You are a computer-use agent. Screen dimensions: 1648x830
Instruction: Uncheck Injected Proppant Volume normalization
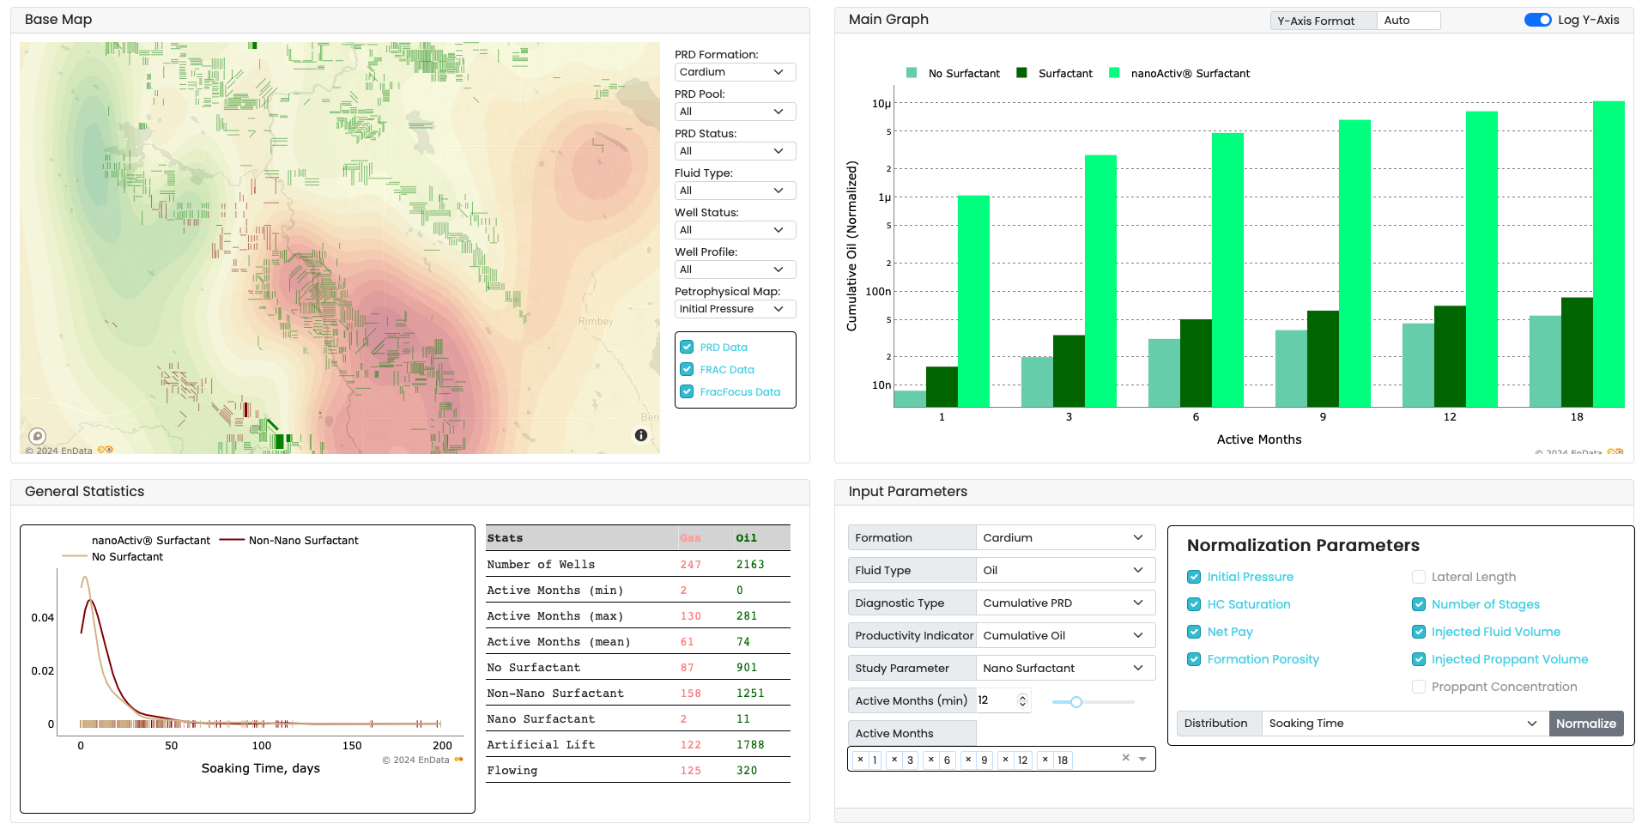(1418, 659)
